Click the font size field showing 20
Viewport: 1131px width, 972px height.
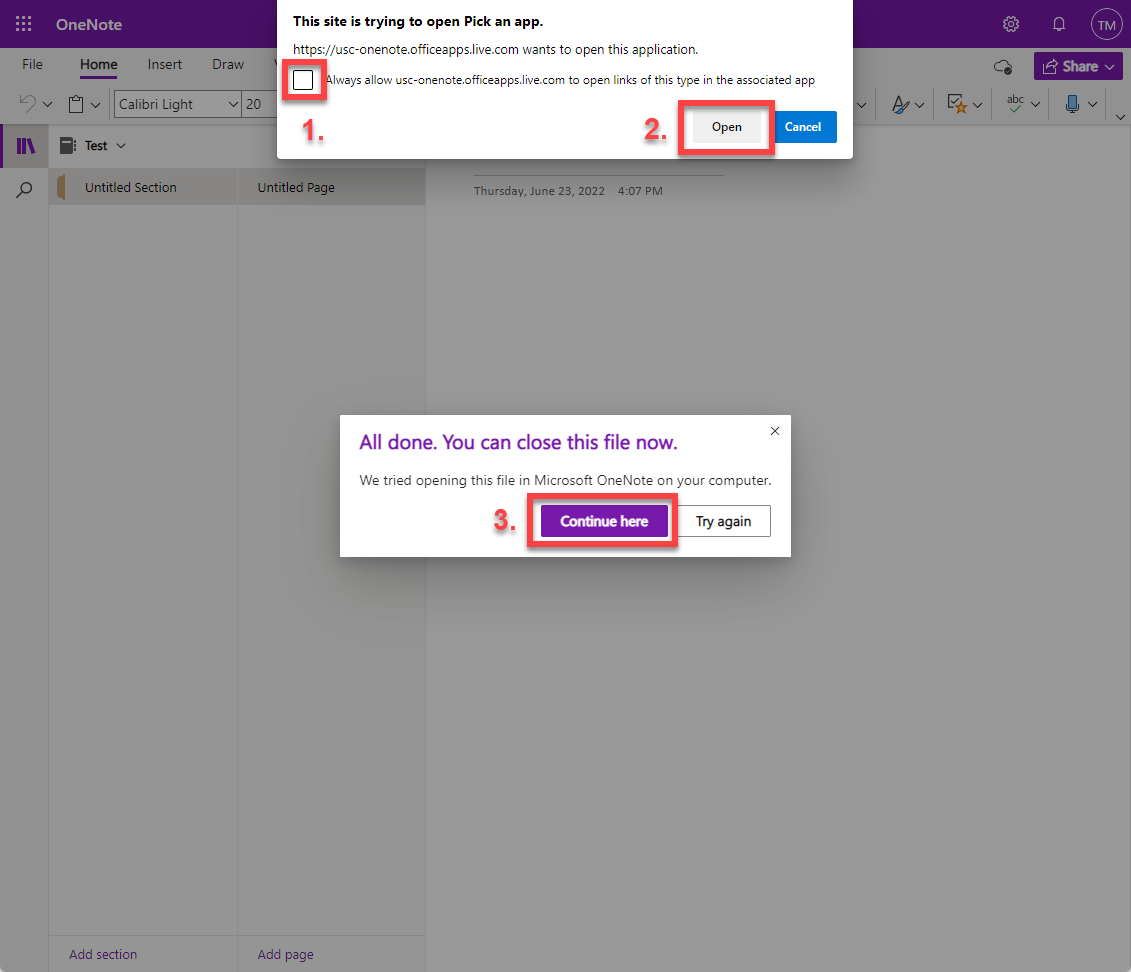(x=260, y=104)
